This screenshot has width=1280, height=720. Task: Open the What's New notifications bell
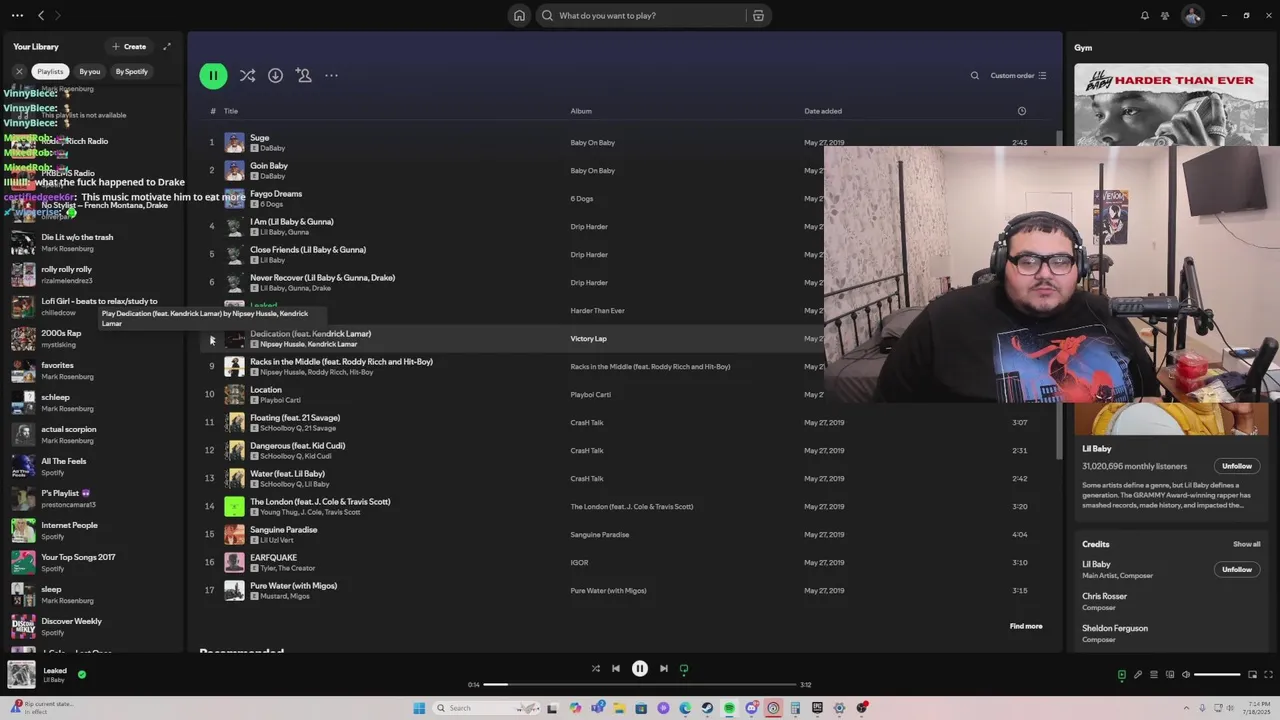tap(1145, 15)
